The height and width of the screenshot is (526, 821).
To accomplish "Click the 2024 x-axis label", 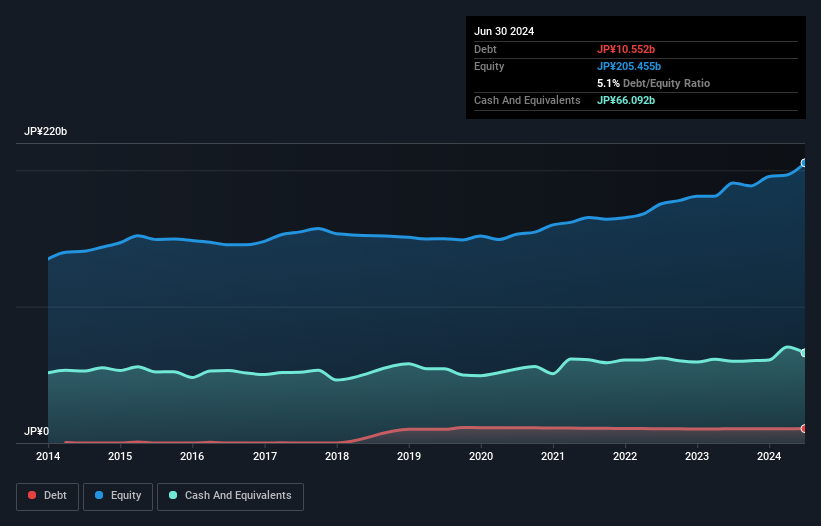I will click(769, 456).
